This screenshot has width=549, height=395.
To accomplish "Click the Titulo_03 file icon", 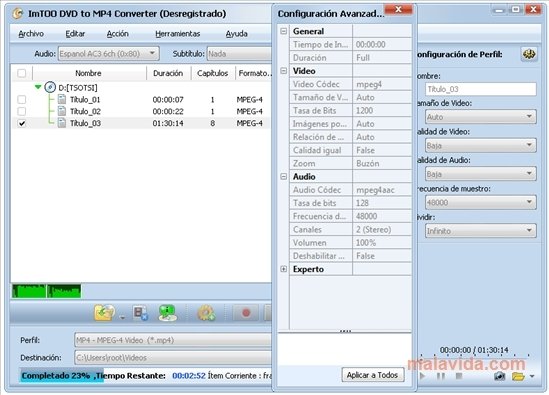I will (62, 123).
